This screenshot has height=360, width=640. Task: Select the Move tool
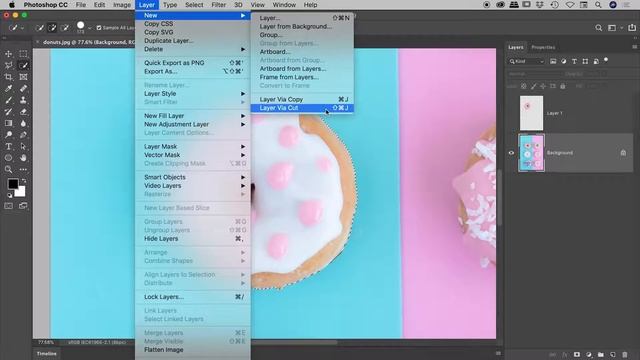(x=8, y=54)
